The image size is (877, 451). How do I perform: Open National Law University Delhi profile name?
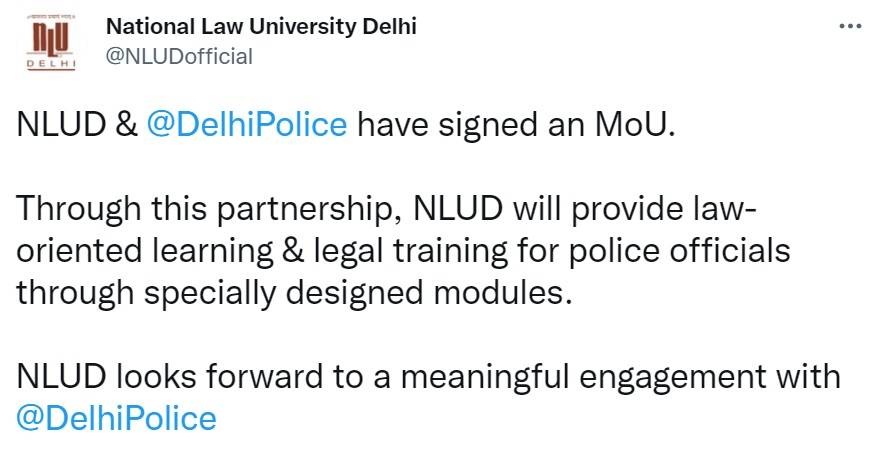(x=261, y=27)
